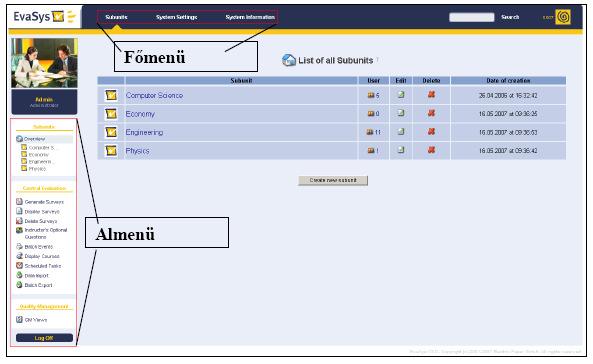This screenshot has height=364, width=593.
Task: Open the System Settings menu
Action: tap(177, 17)
